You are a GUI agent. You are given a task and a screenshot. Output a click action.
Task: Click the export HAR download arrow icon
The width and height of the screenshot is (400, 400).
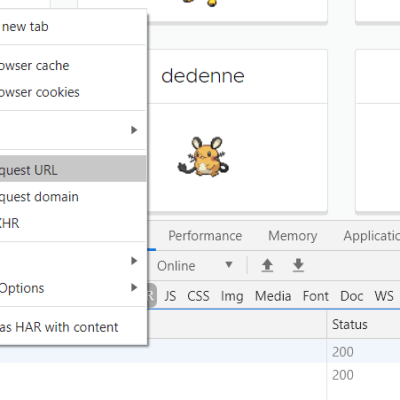[x=298, y=266]
